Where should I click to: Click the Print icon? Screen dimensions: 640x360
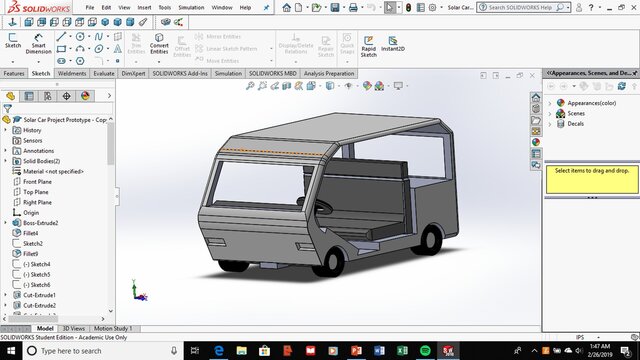(x=353, y=7)
